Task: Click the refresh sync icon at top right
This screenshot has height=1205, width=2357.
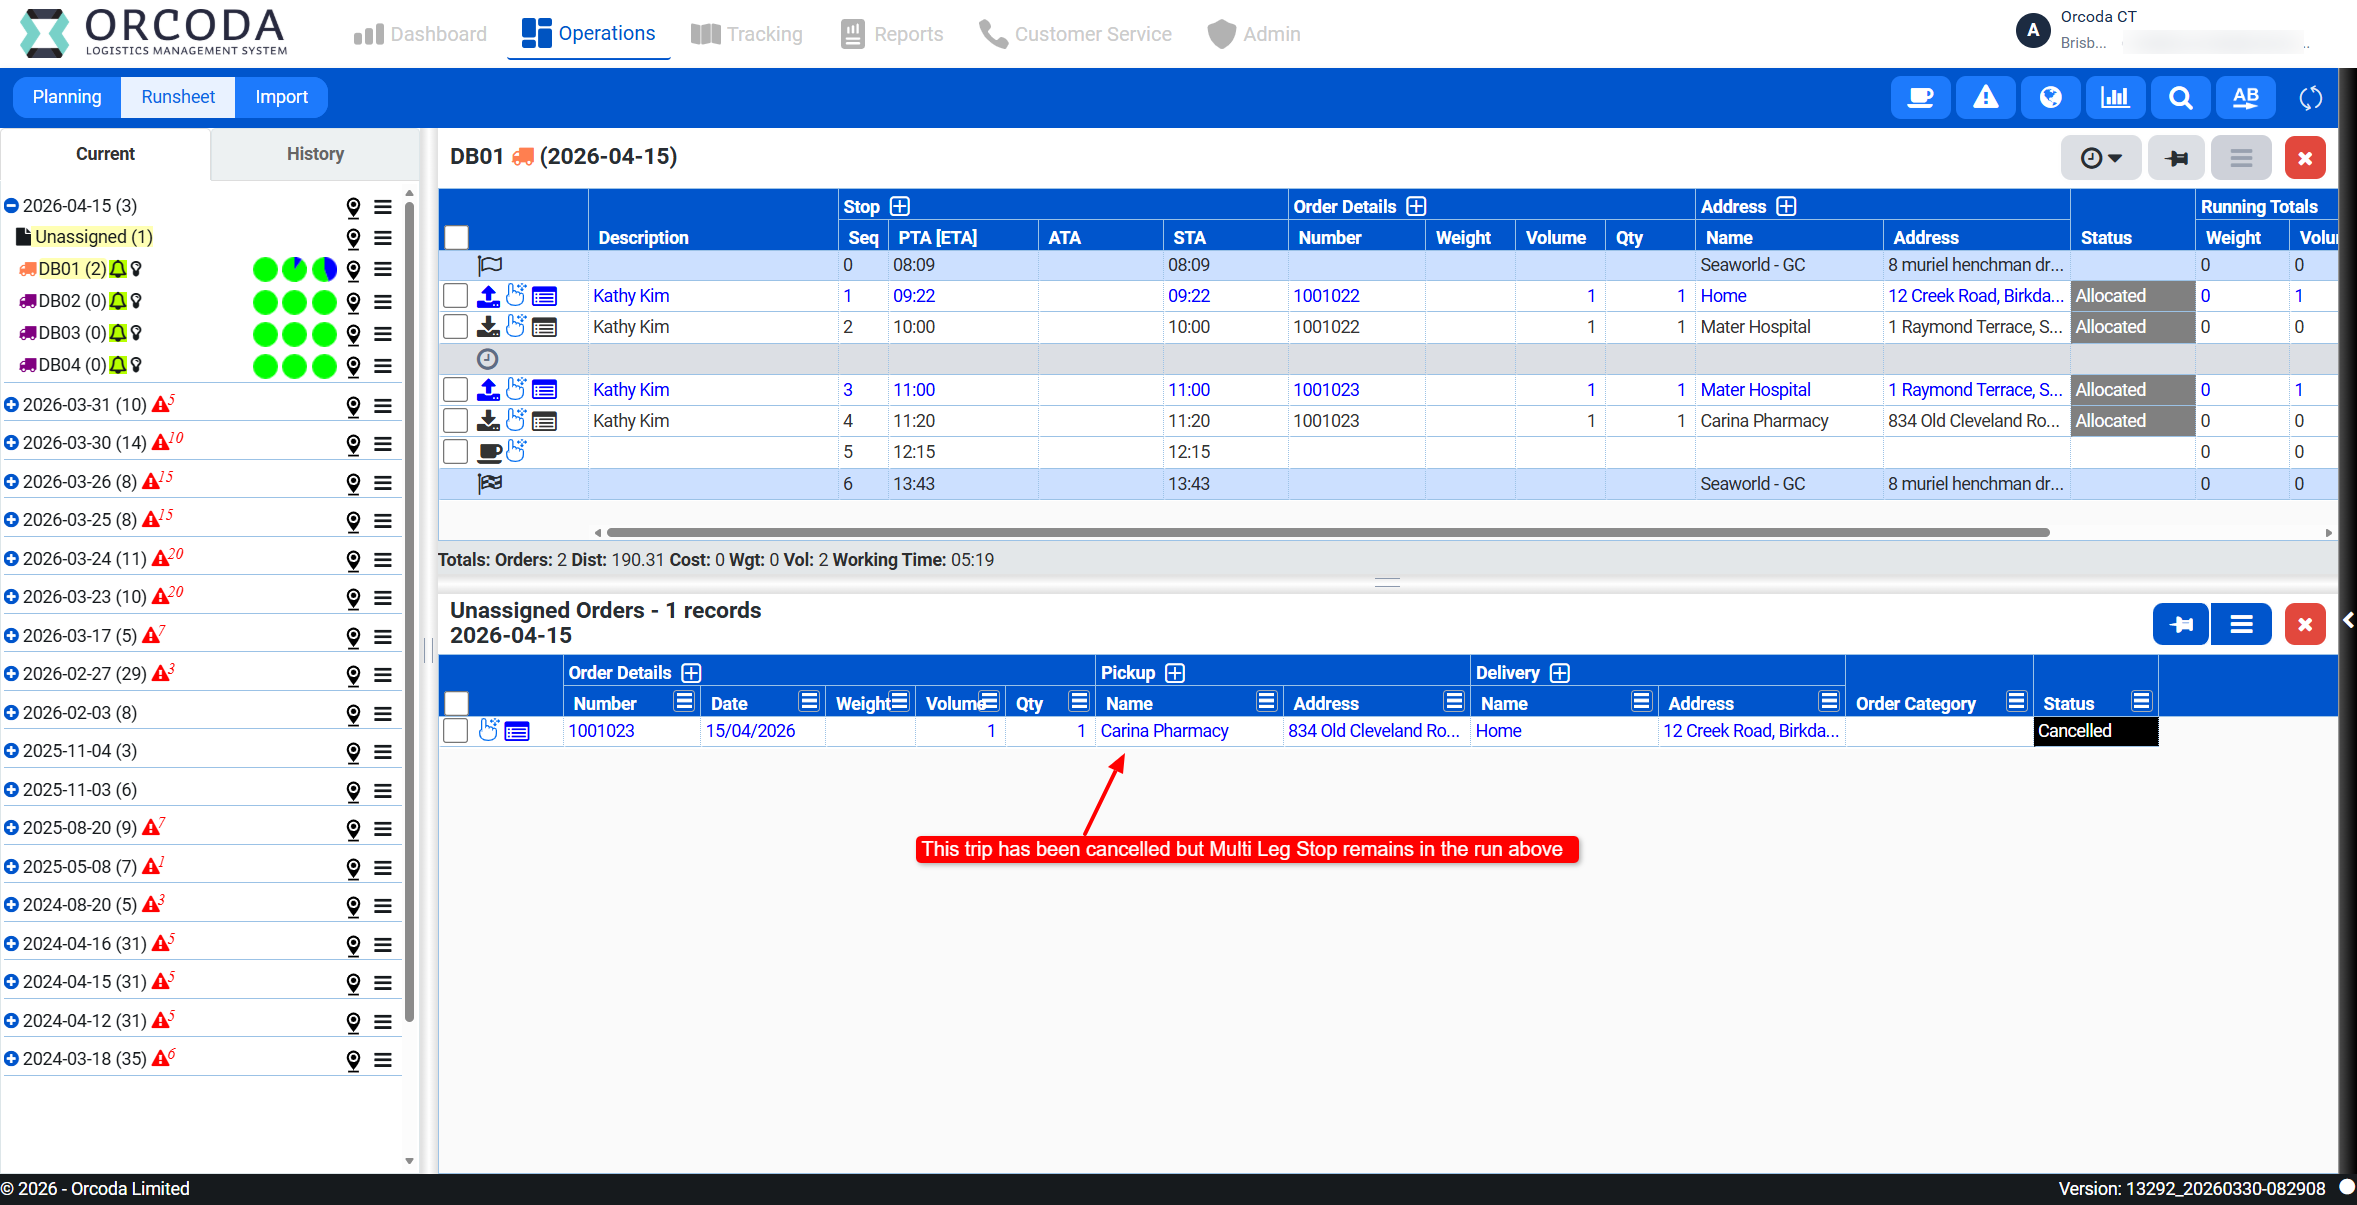Action: pyautogui.click(x=2310, y=98)
